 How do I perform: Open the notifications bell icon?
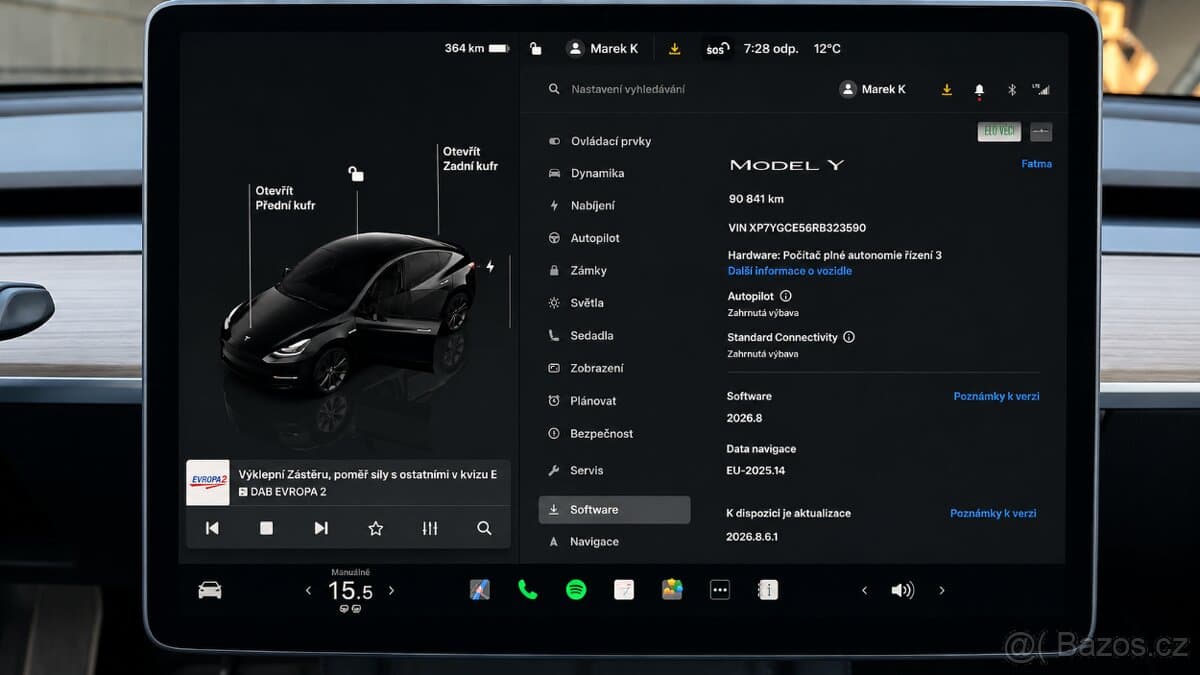[x=979, y=90]
